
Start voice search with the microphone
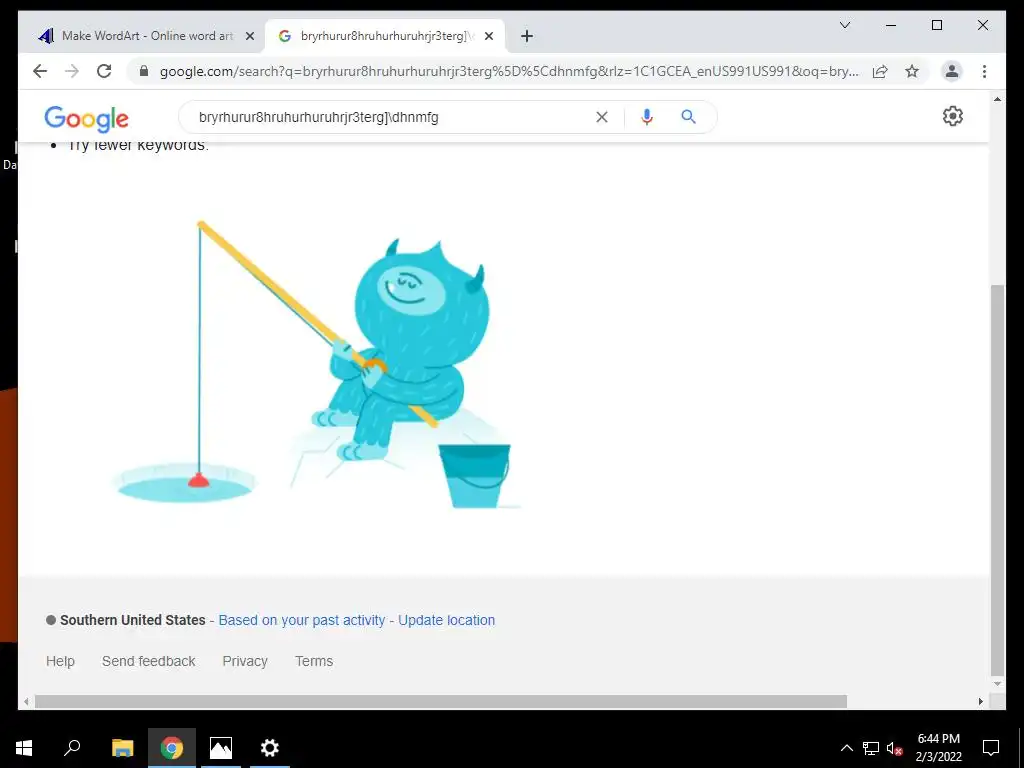click(647, 117)
